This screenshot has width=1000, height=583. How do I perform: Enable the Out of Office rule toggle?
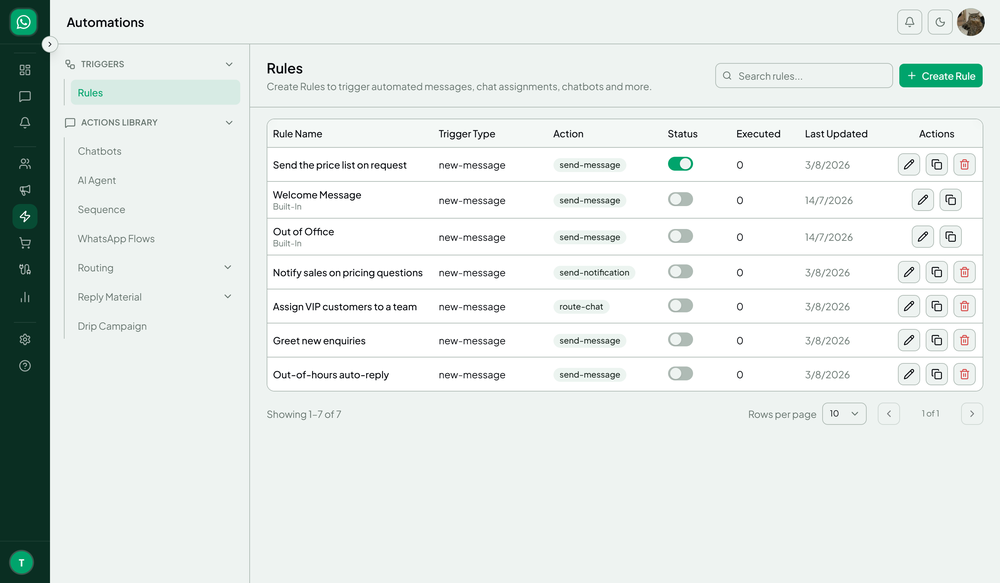[x=680, y=236]
